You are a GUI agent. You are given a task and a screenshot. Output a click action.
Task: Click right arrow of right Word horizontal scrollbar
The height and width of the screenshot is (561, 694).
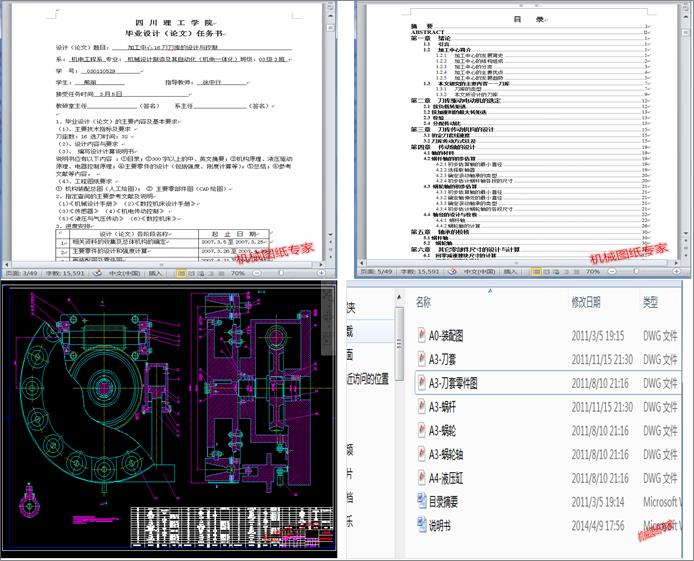tap(676, 262)
